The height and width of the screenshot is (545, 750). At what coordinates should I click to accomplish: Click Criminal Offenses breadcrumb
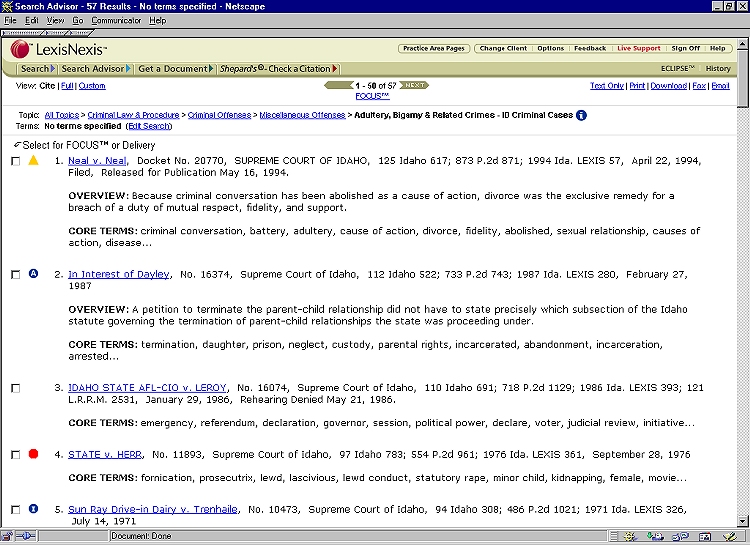click(x=219, y=115)
